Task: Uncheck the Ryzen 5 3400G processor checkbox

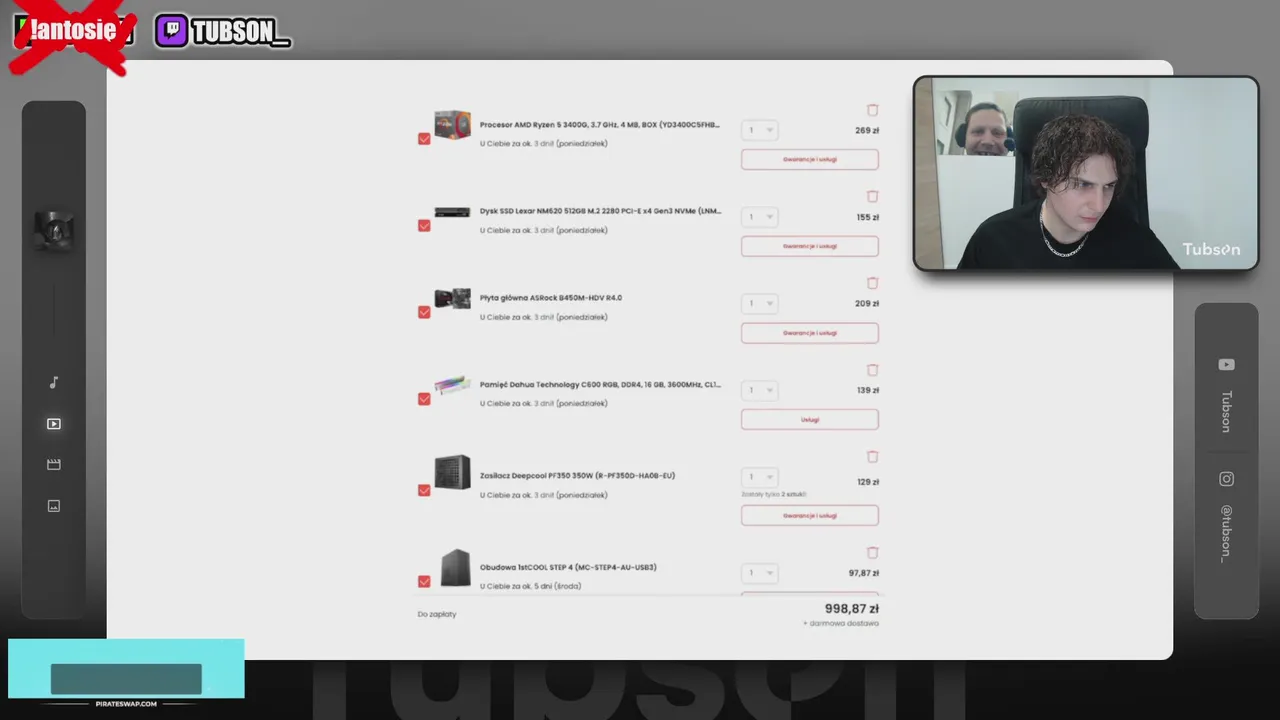Action: click(424, 139)
